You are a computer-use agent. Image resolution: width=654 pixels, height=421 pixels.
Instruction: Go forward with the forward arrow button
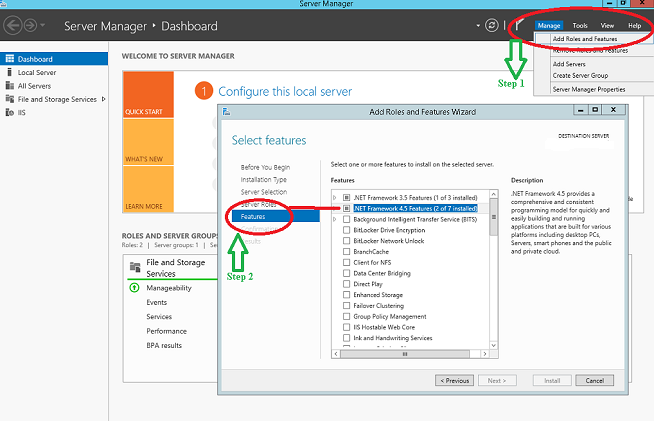30,26
